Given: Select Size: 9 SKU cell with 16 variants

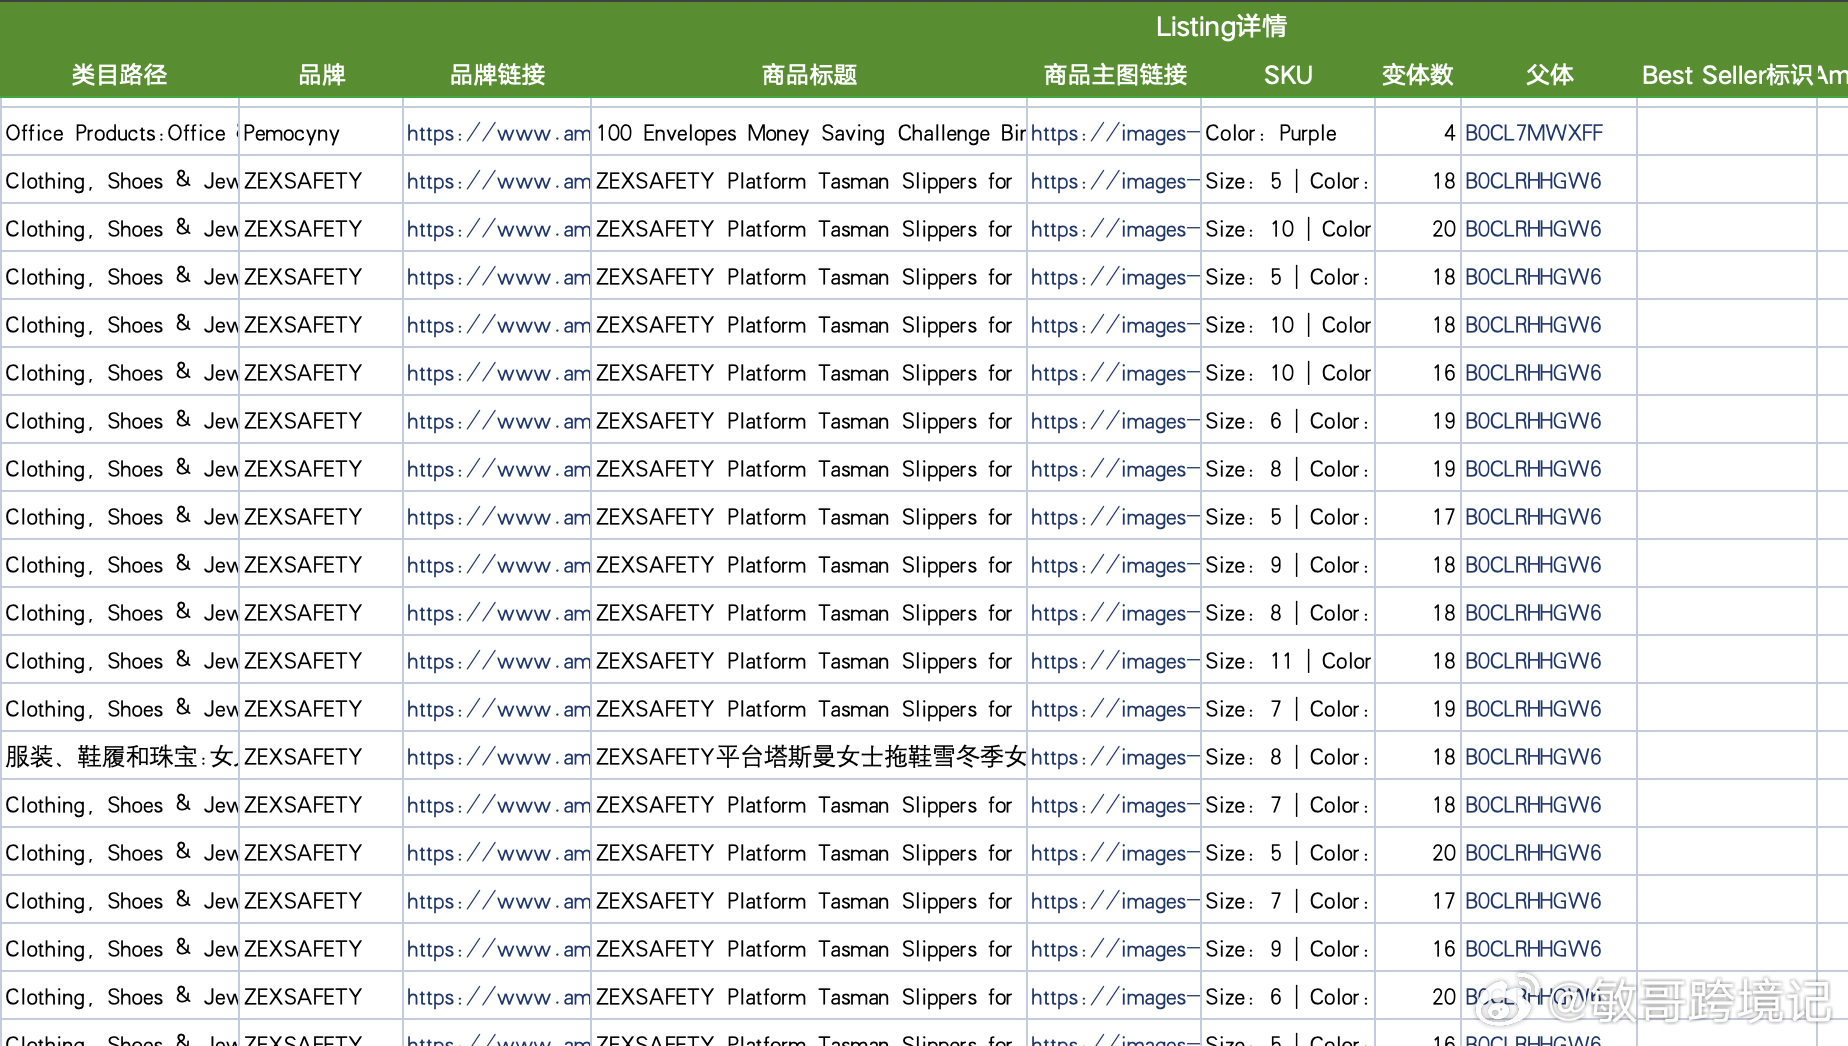Looking at the screenshot, I should [x=1288, y=949].
